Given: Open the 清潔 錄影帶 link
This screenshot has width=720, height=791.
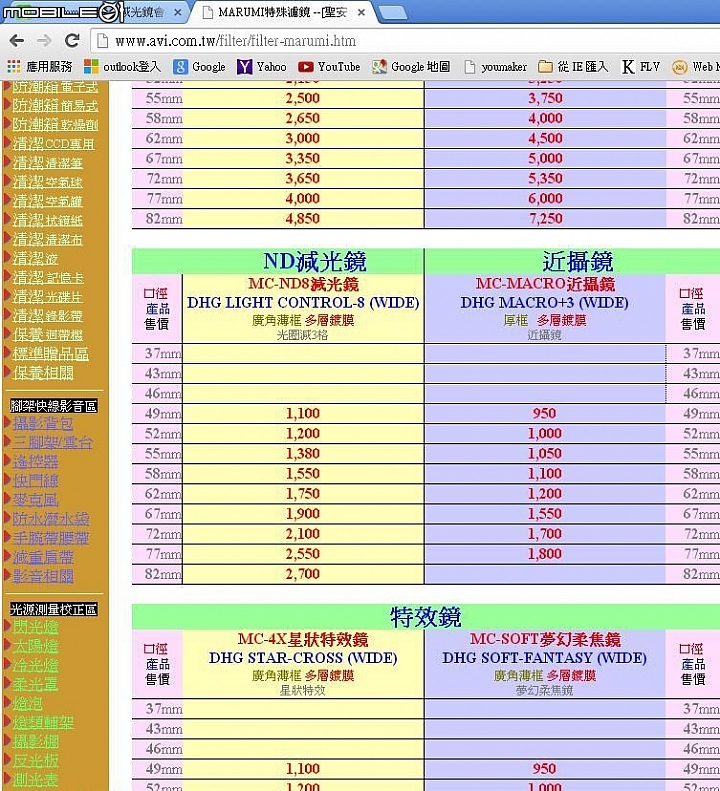Looking at the screenshot, I should (47, 316).
